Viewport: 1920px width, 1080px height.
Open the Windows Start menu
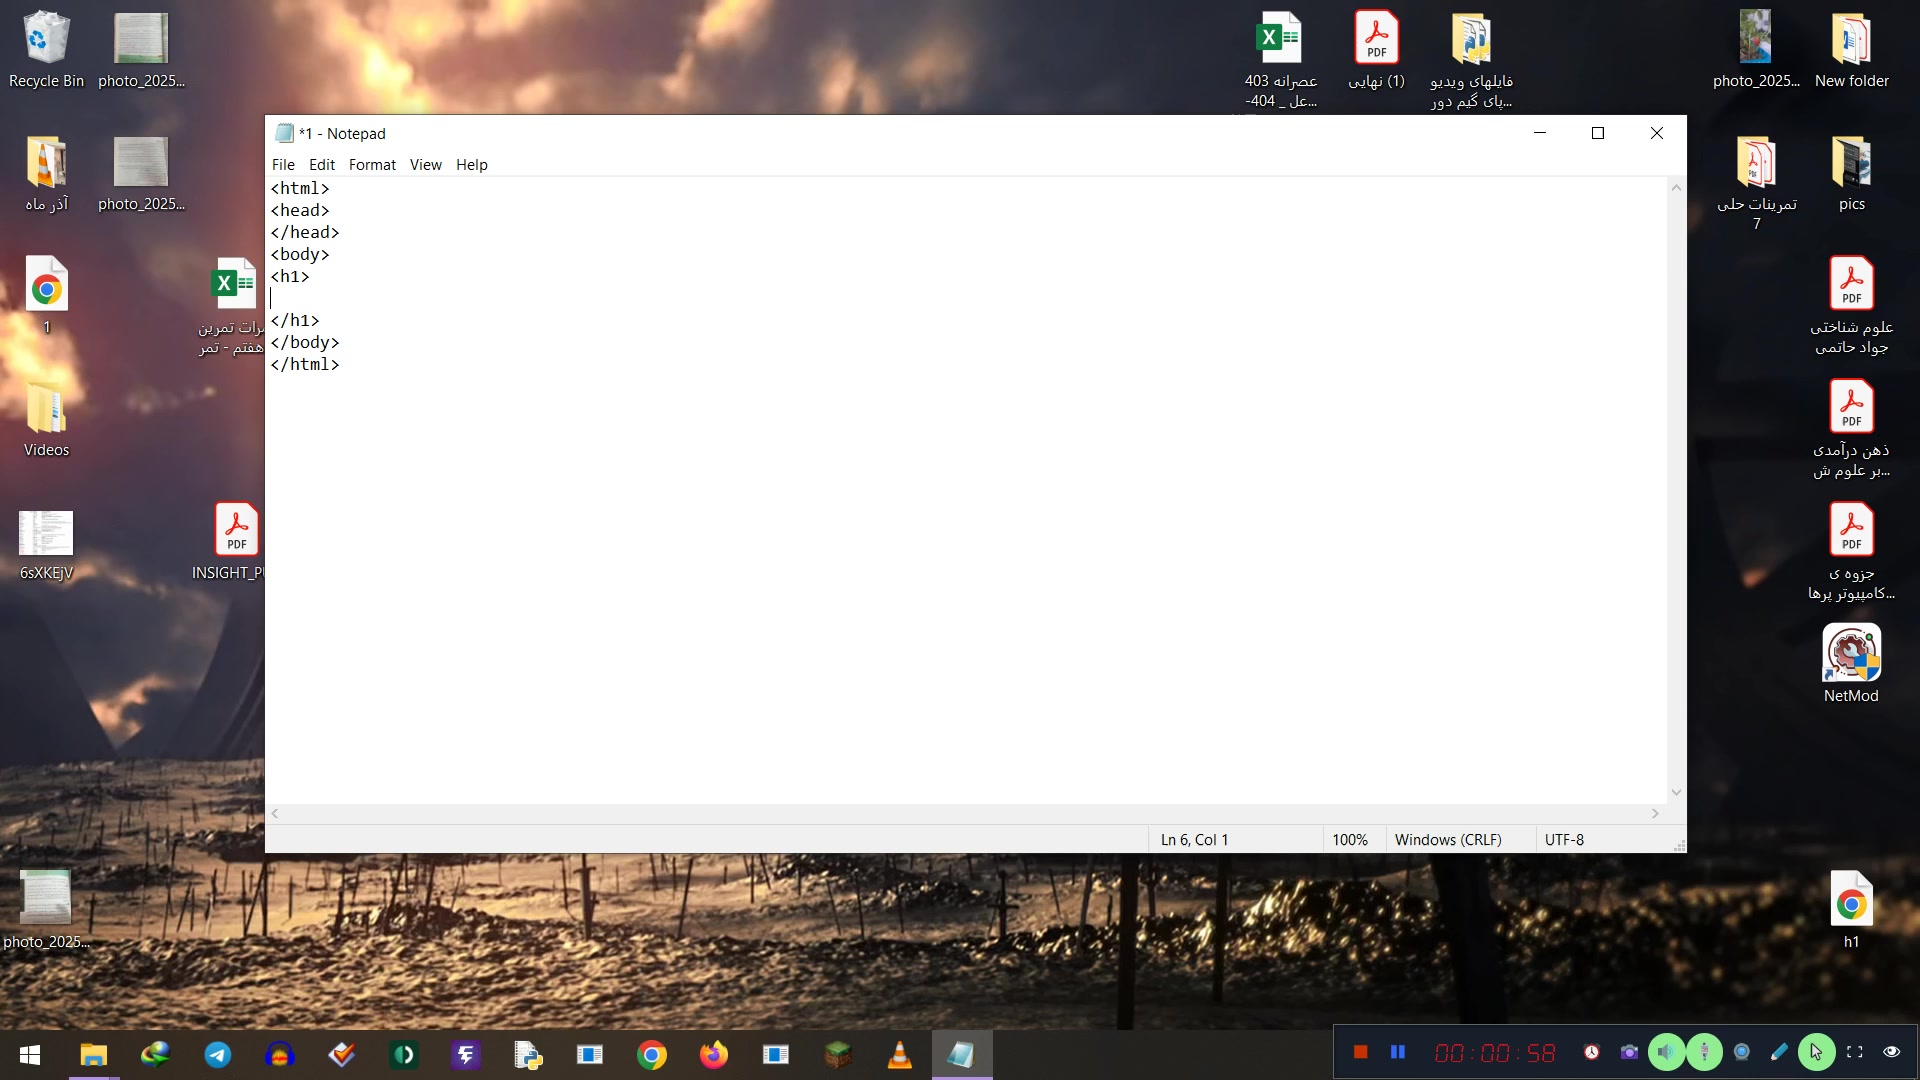tap(30, 1055)
